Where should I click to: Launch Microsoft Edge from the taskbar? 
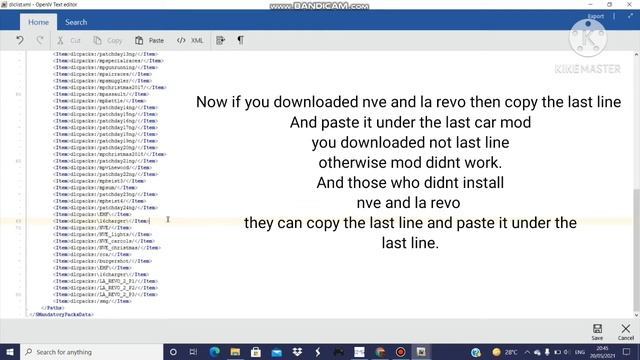pyautogui.click(x=214, y=352)
